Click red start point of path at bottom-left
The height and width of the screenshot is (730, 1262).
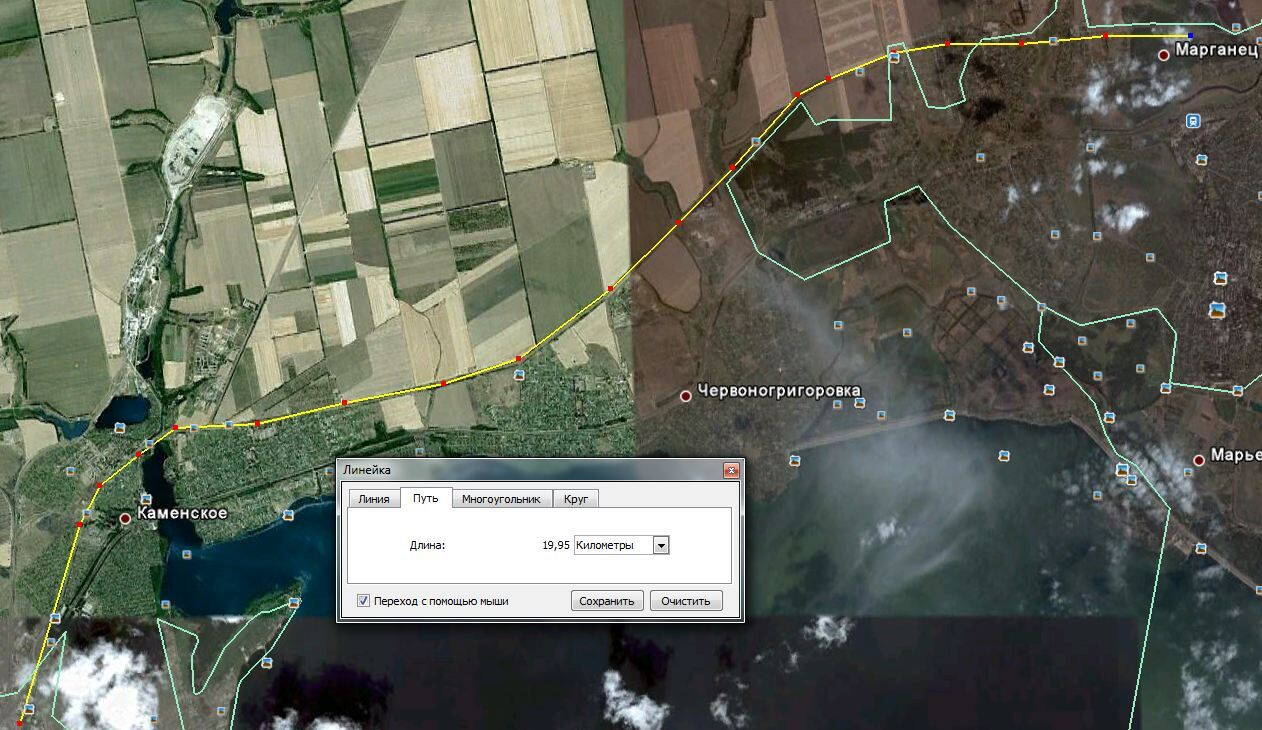(20, 721)
